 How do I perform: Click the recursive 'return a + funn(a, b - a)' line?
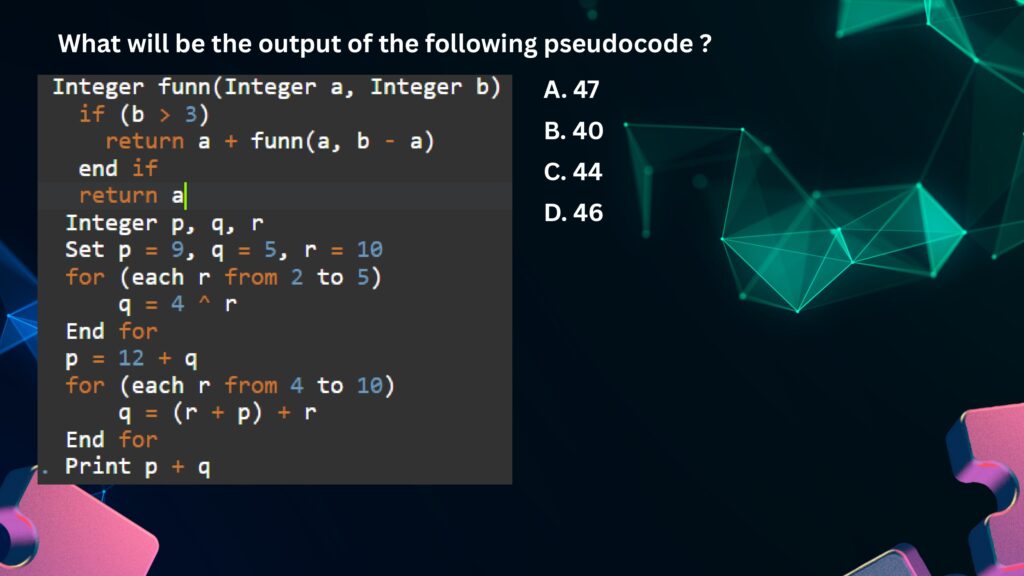point(269,141)
